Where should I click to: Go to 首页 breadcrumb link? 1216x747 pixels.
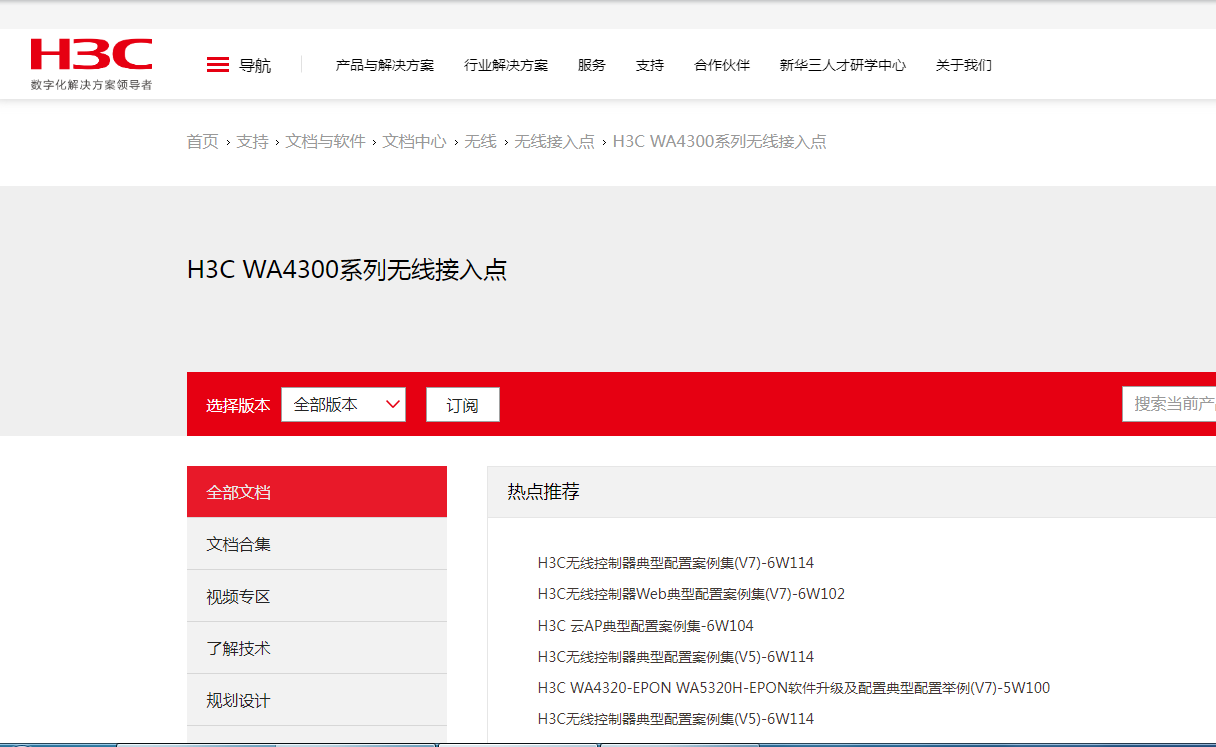pos(202,142)
